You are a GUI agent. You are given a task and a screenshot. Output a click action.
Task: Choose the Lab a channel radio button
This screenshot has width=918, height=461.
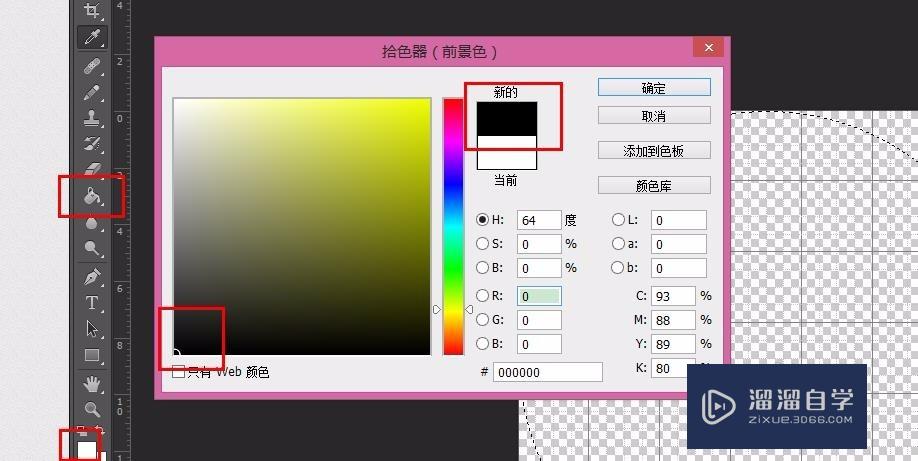pyautogui.click(x=618, y=243)
